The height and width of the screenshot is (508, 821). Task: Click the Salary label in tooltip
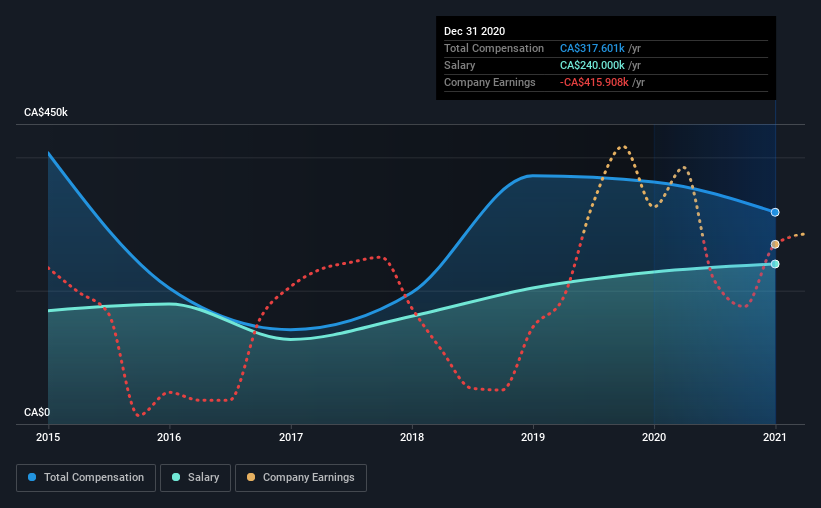460,65
